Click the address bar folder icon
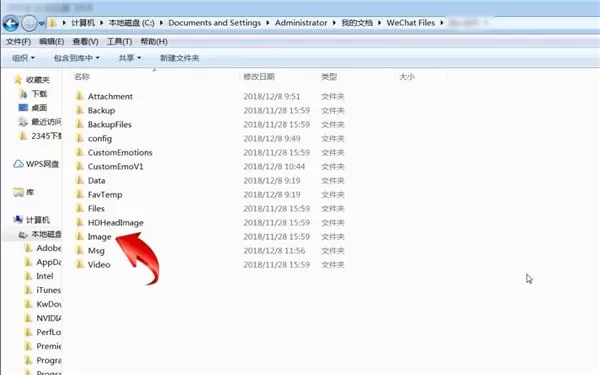This screenshot has width=600, height=375. (53, 23)
